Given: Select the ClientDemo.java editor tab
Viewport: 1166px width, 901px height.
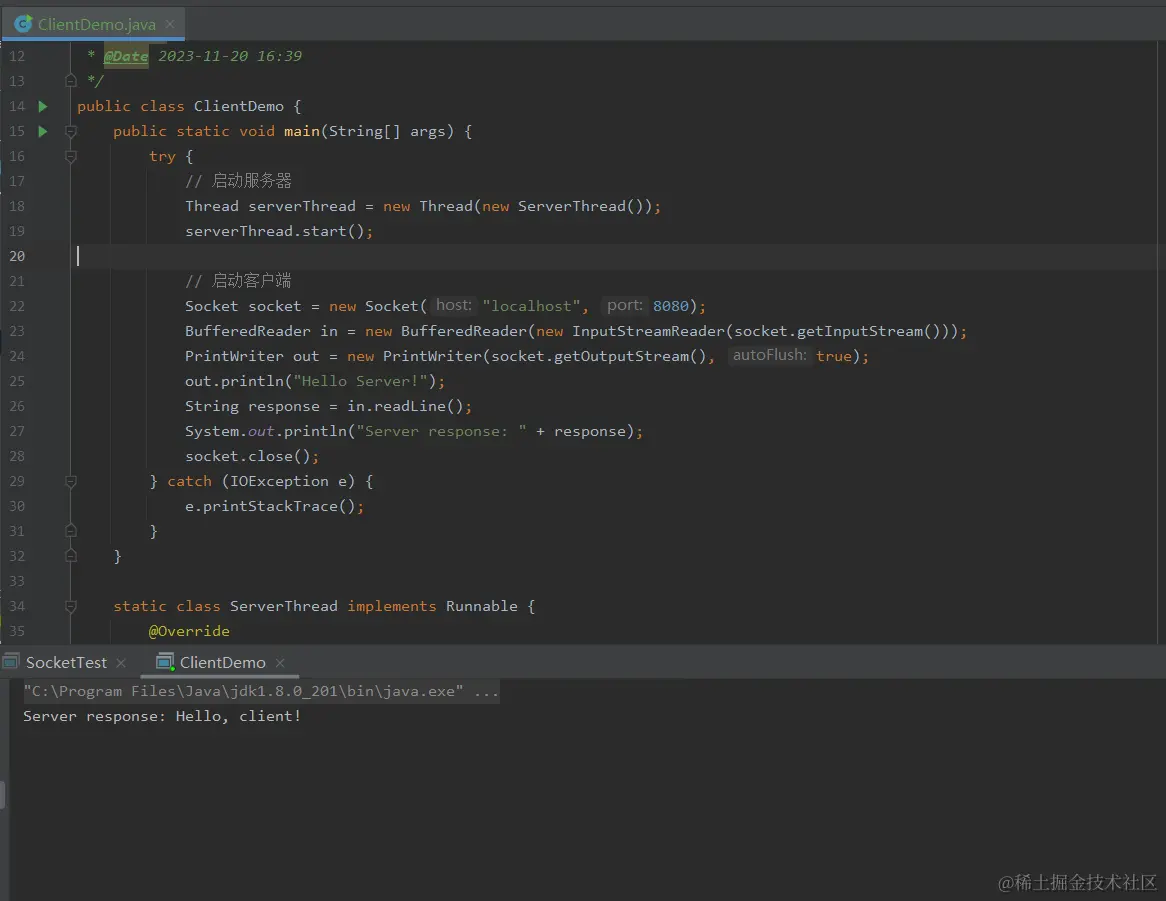Looking at the screenshot, I should pos(94,24).
